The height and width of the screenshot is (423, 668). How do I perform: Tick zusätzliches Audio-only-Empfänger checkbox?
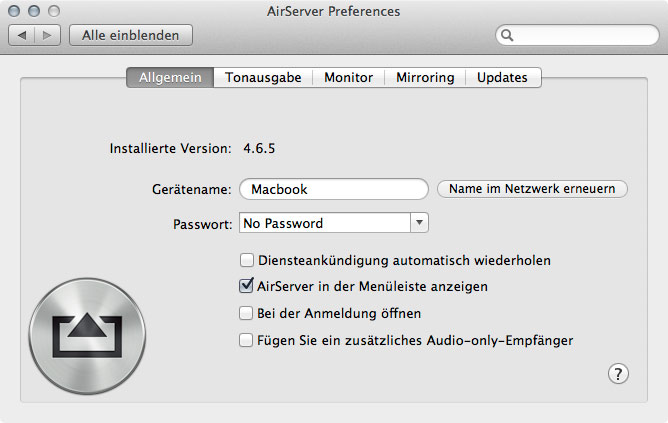click(246, 340)
